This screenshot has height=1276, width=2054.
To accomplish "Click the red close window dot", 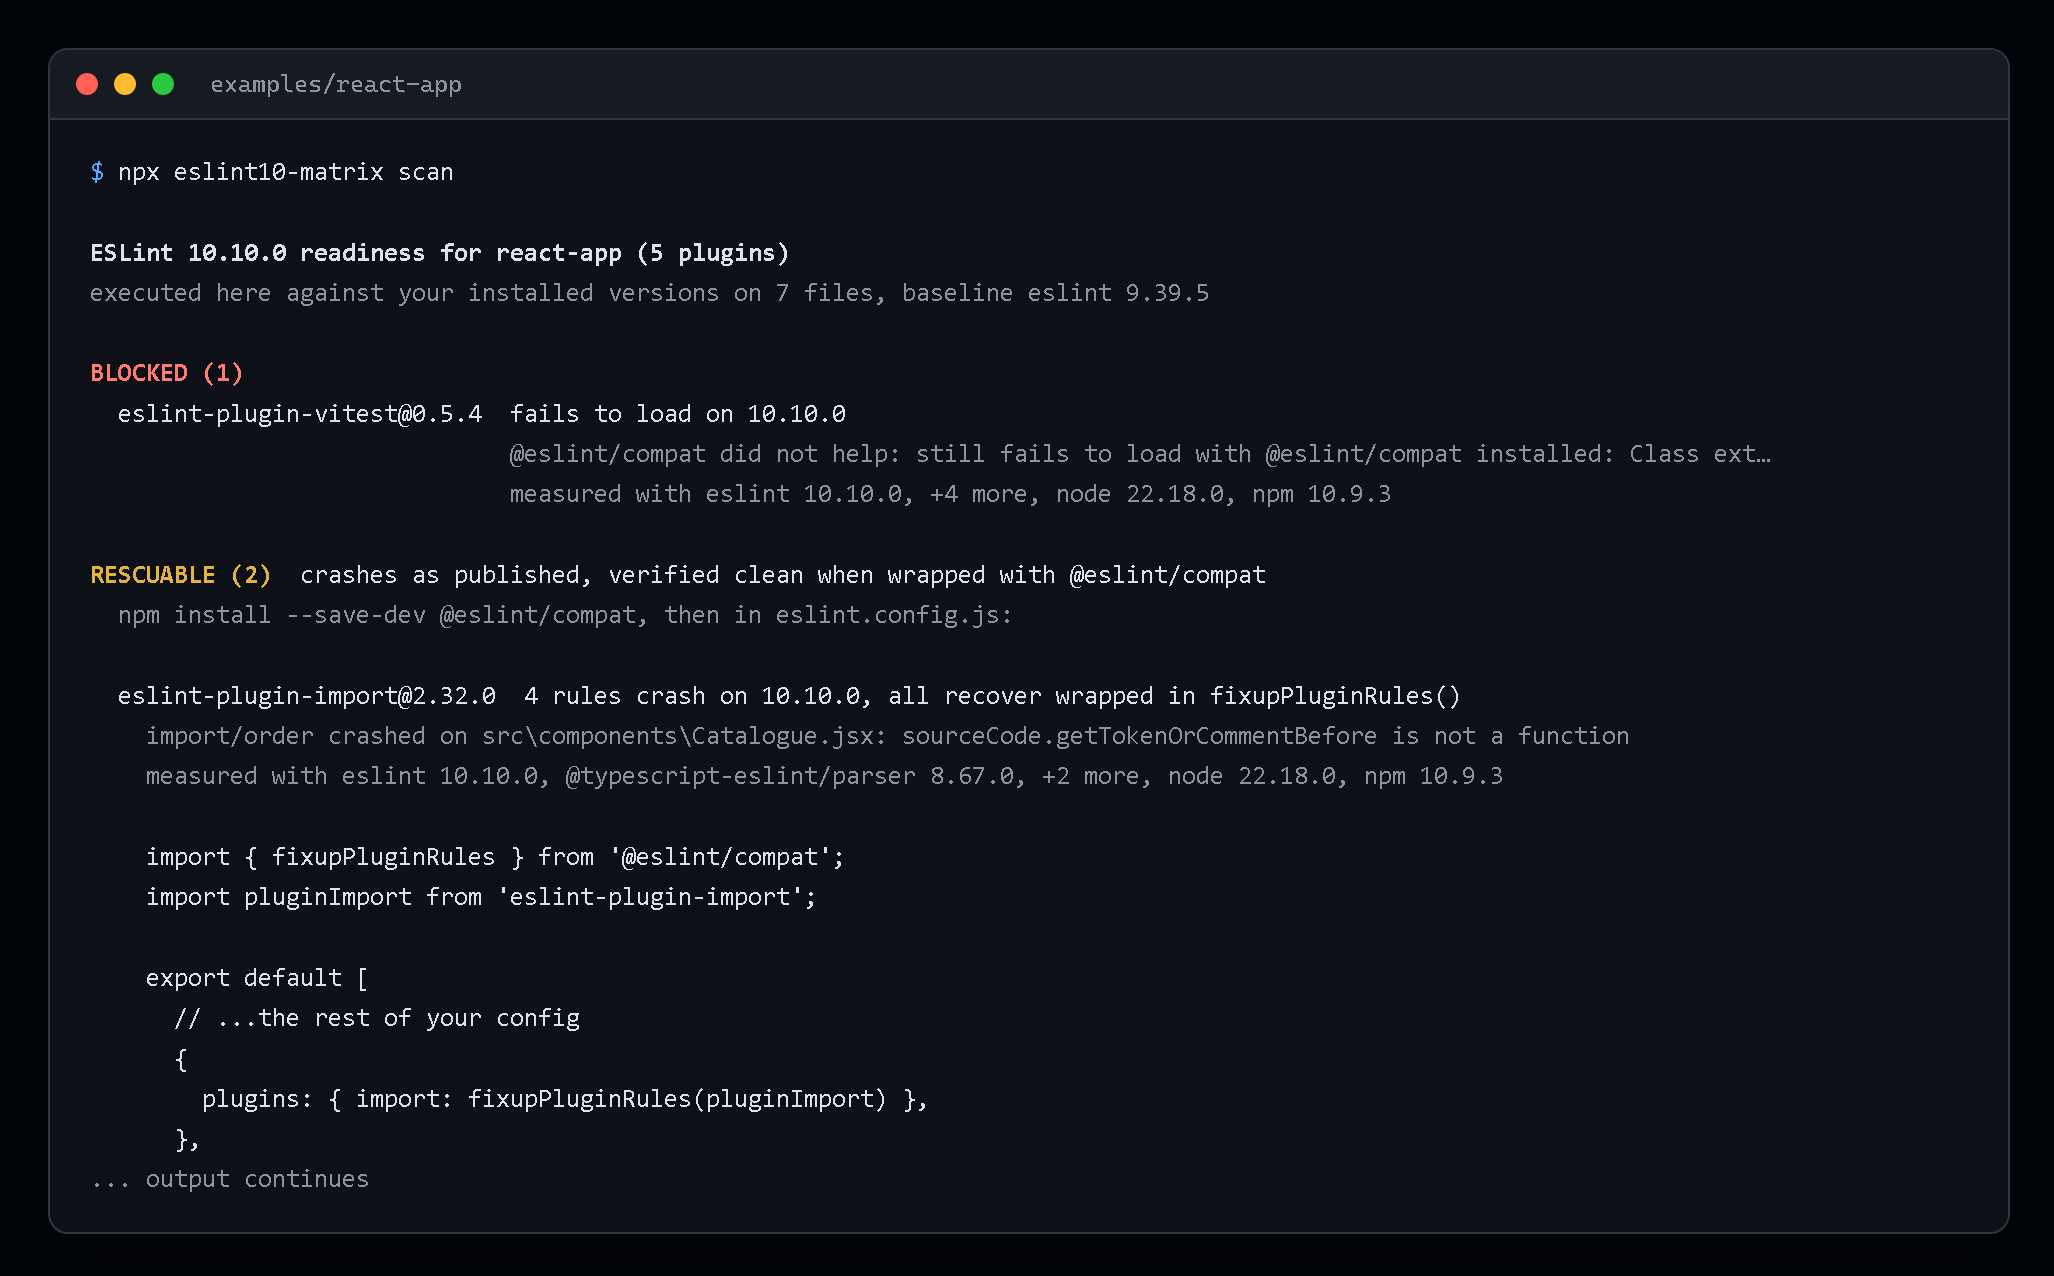I will click(87, 84).
